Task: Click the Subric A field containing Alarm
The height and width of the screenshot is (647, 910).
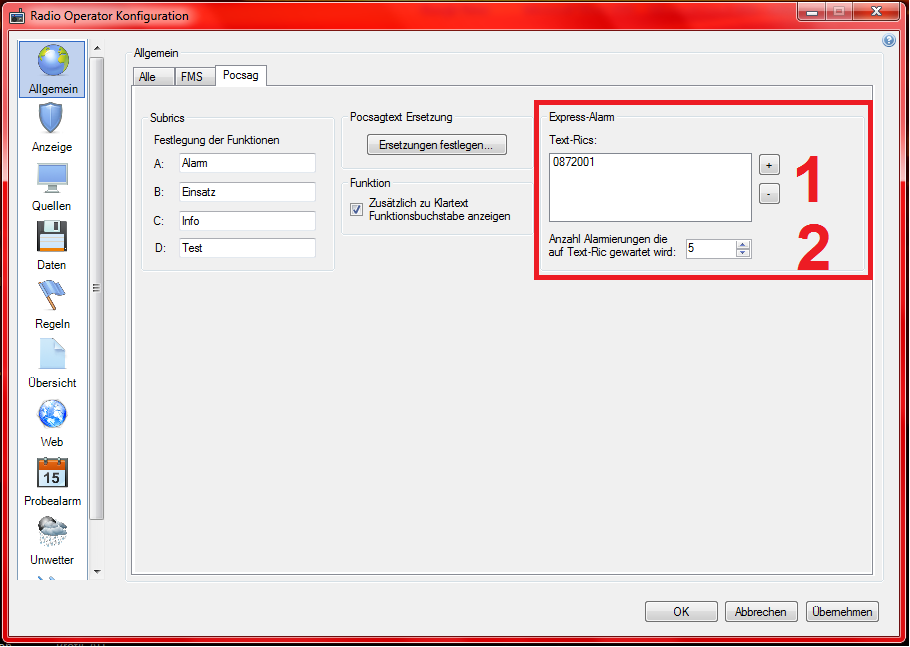Action: tap(247, 163)
